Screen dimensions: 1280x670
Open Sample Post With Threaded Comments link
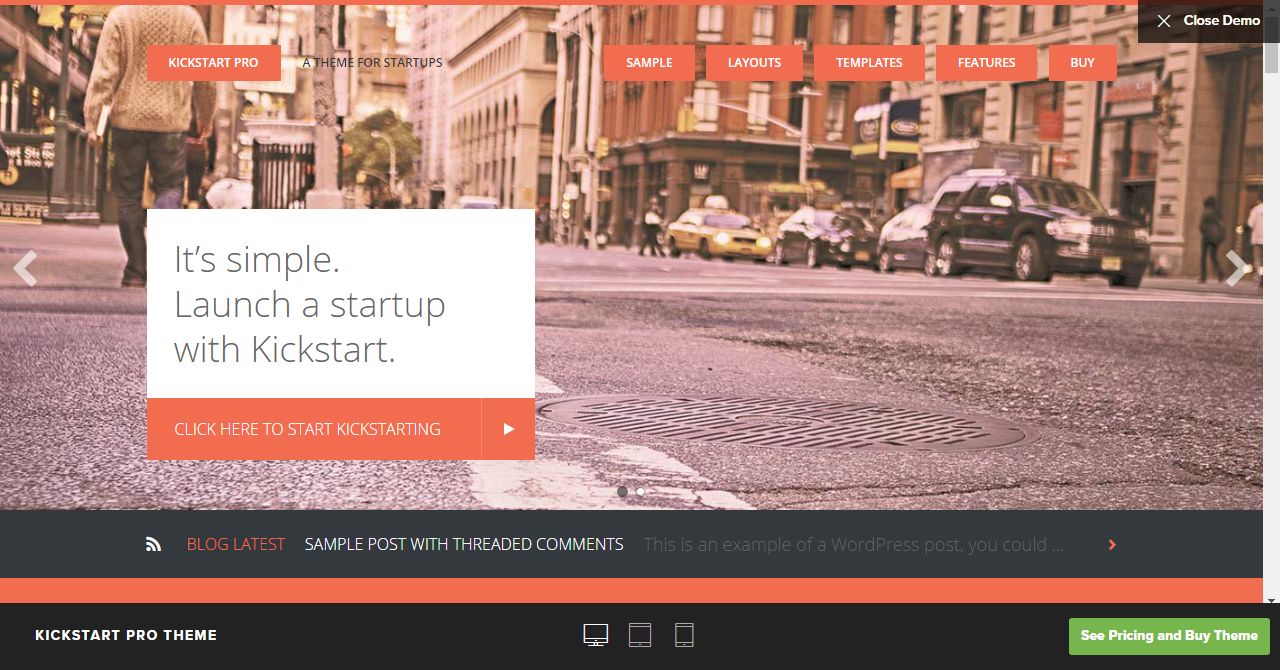coord(464,545)
